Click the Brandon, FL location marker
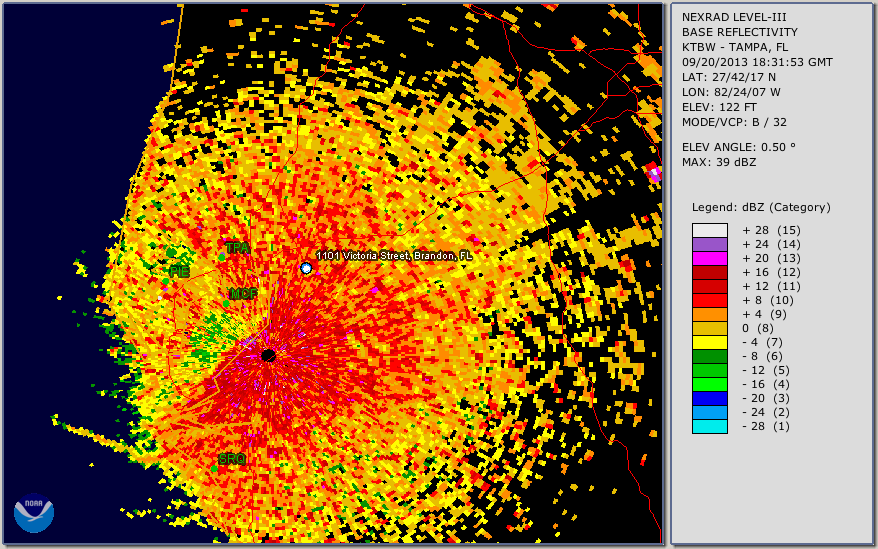Screen dimensions: 878x549 (x=306, y=268)
